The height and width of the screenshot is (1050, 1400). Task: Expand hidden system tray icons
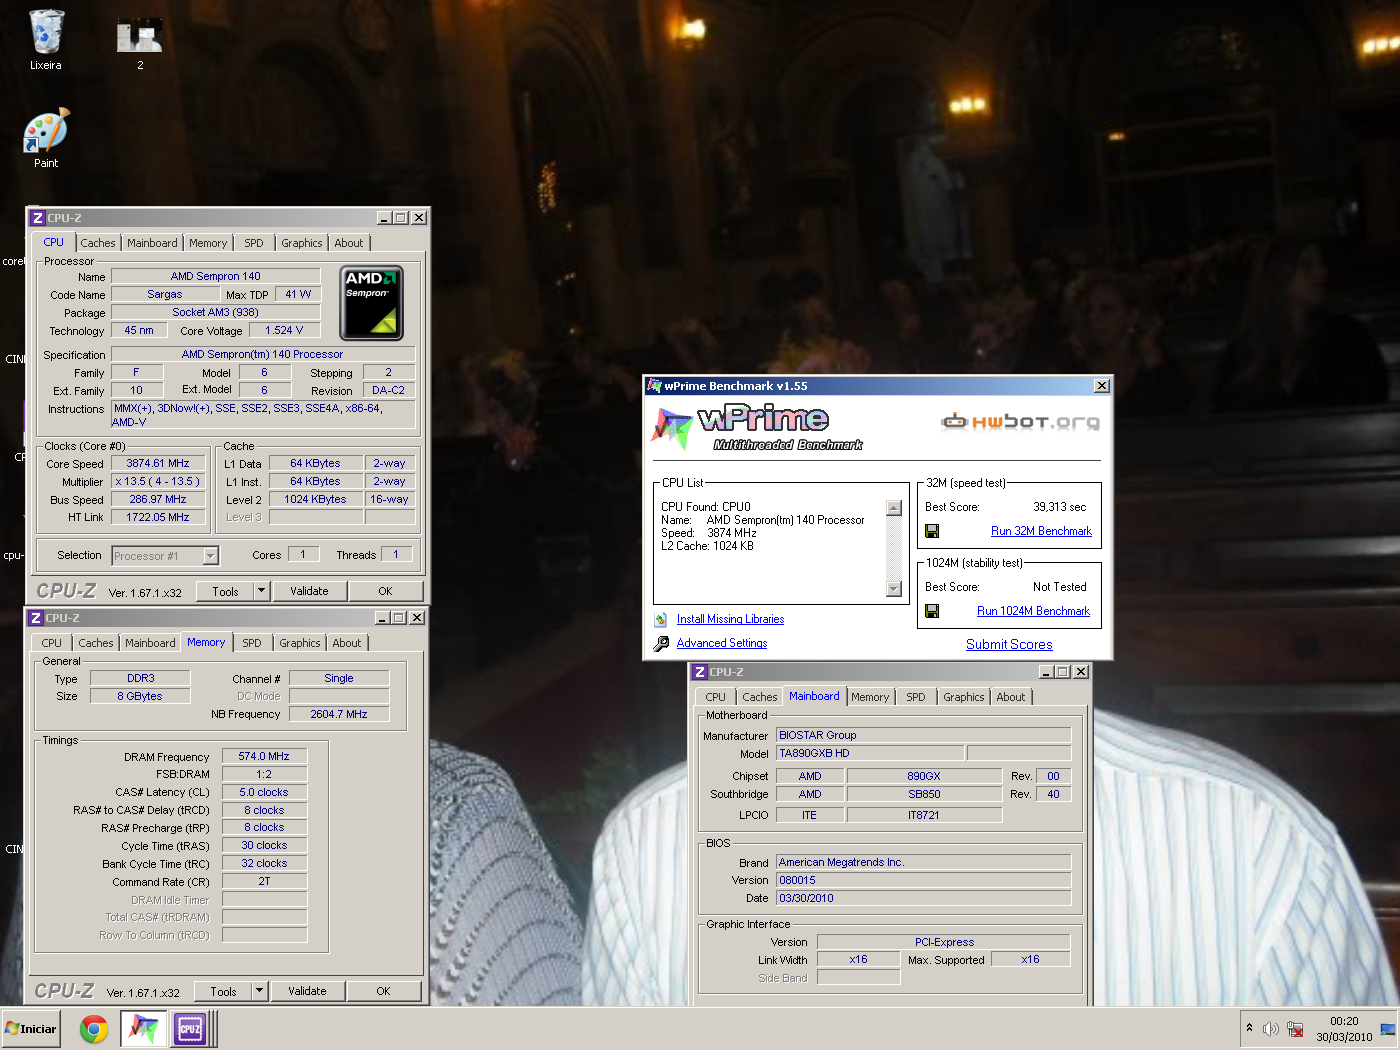[1249, 1028]
